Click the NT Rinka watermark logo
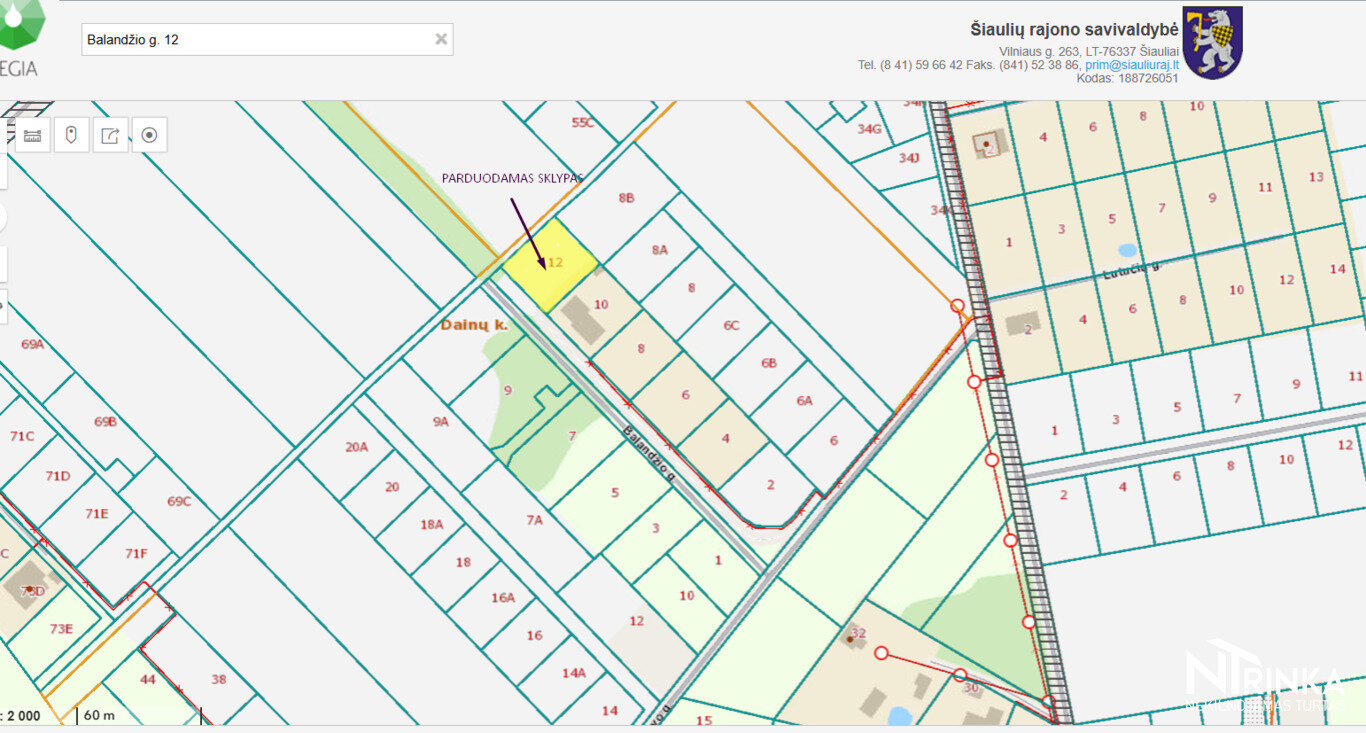The height and width of the screenshot is (733, 1366). (x=1264, y=676)
